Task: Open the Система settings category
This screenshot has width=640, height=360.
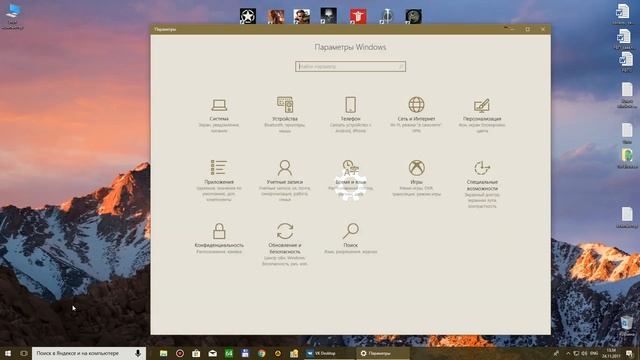Action: point(219,115)
